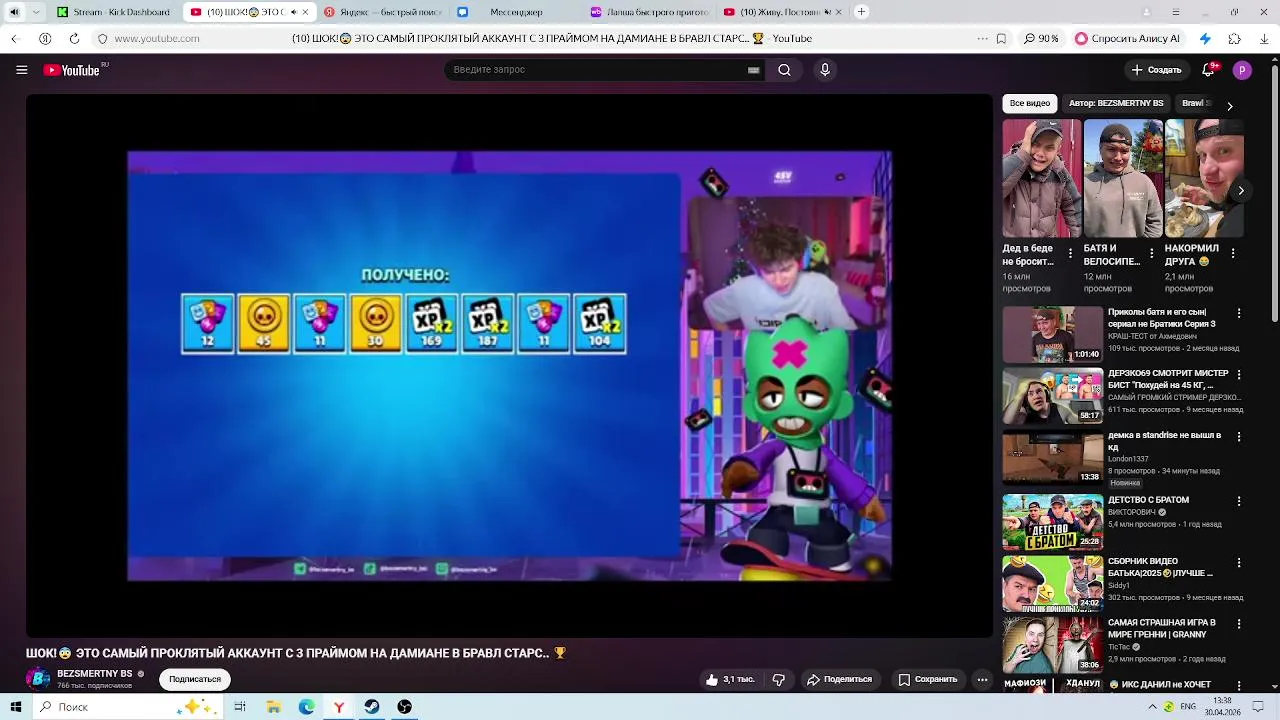Click 'Спросить Алису AI' button
The height and width of the screenshot is (720, 1280).
tap(1128, 38)
